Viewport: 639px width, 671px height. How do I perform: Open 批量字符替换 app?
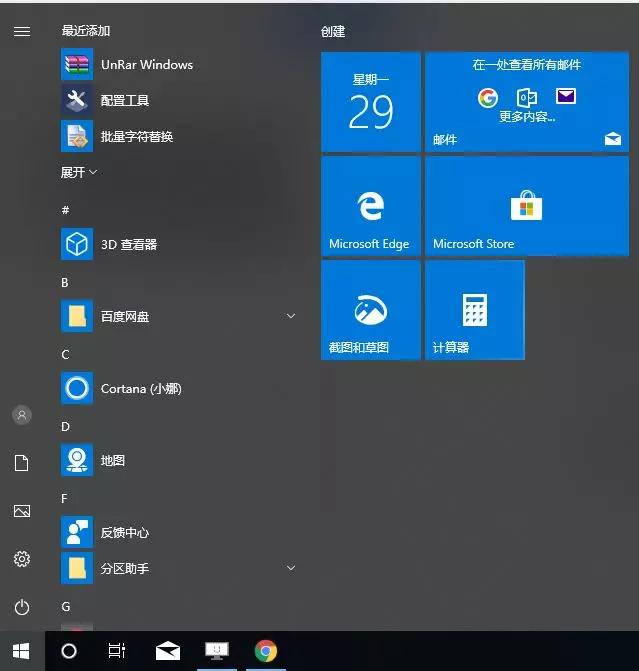click(136, 136)
